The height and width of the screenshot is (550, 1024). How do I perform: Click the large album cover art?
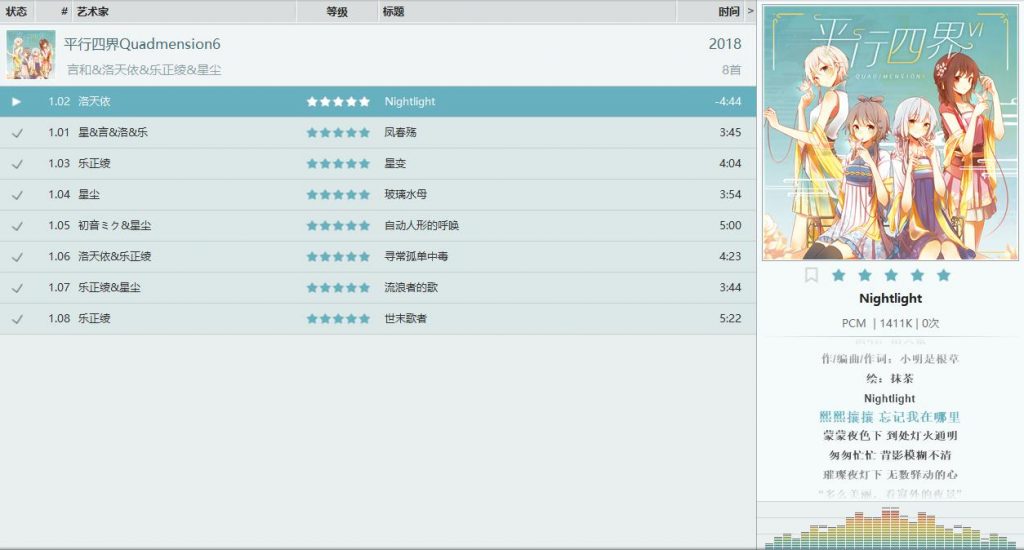pos(890,133)
